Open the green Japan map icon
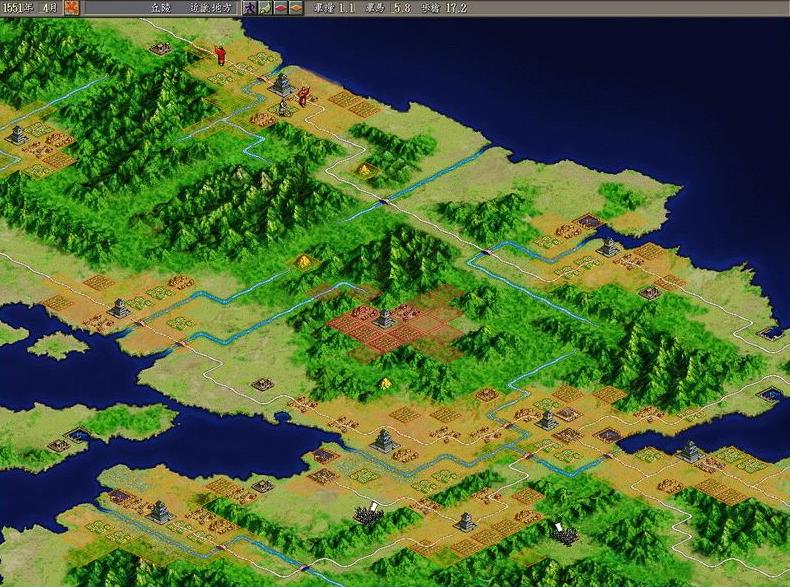This screenshot has width=790, height=587. point(265,8)
